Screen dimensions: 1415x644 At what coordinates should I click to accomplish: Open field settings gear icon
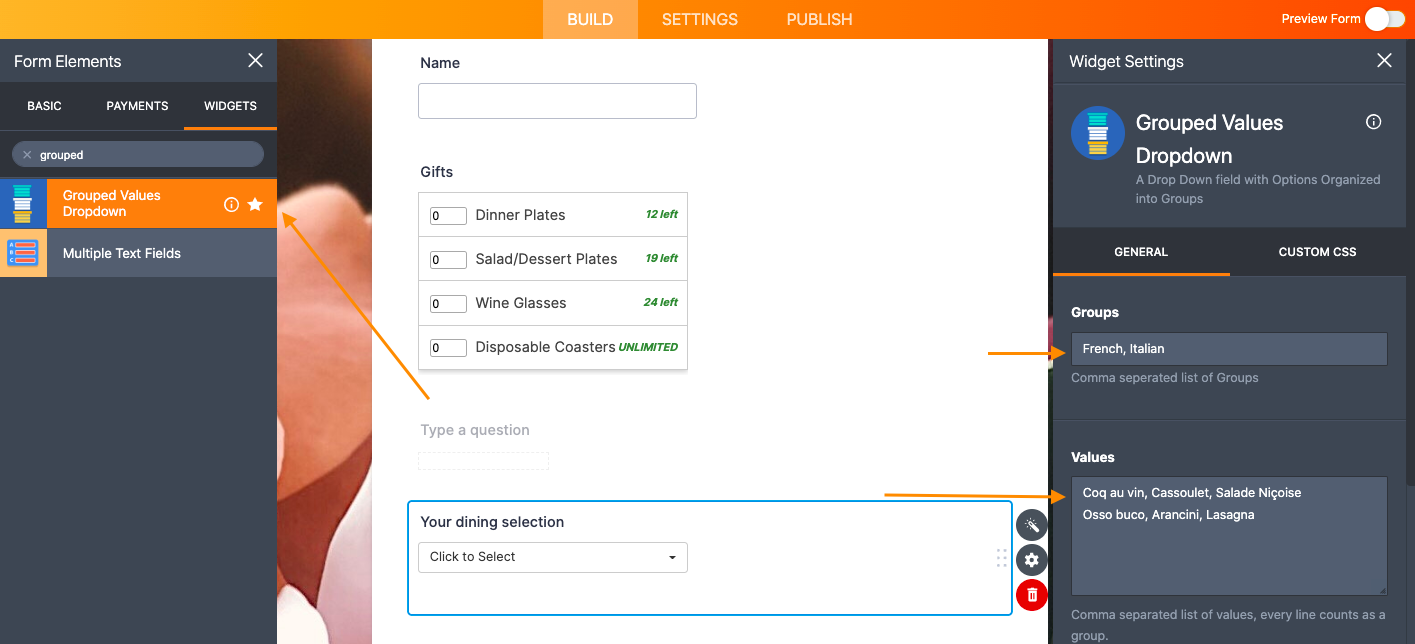(x=1032, y=560)
